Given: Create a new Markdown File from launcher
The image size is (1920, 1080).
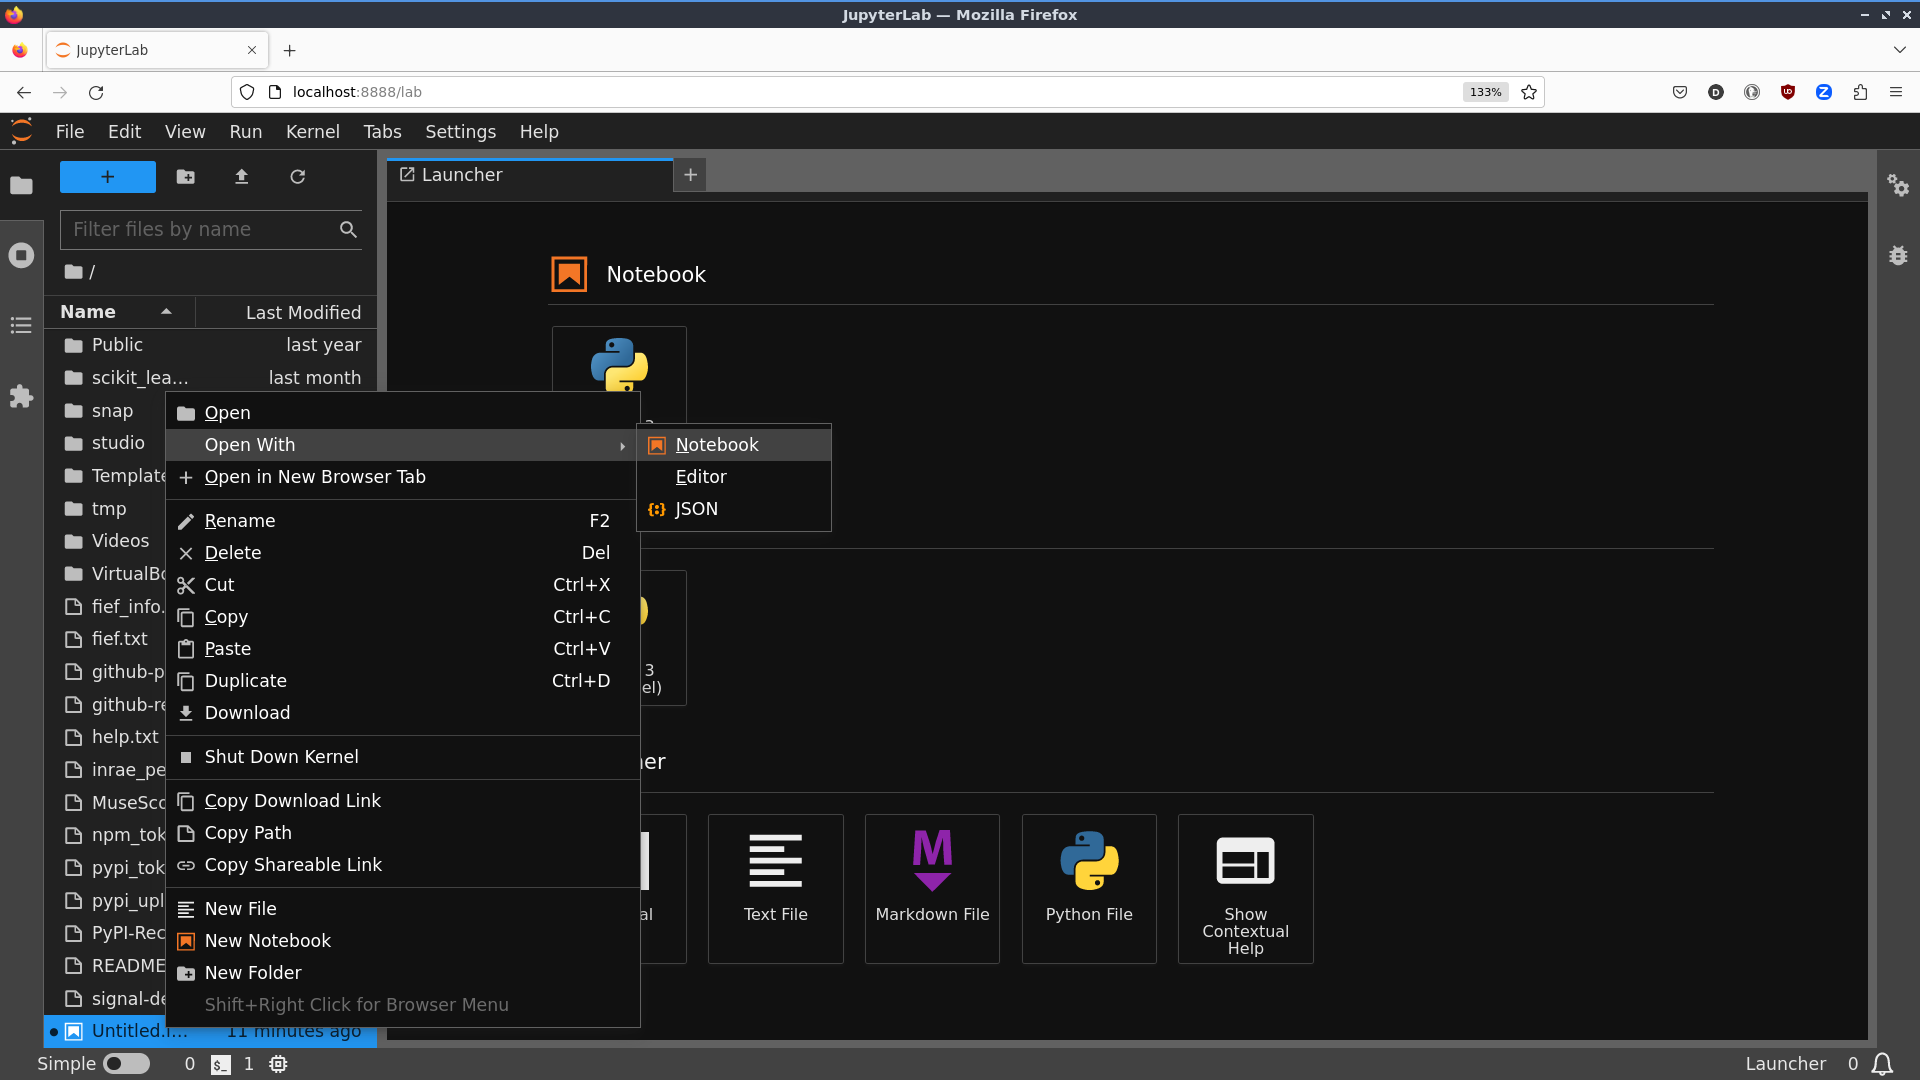Looking at the screenshot, I should (x=931, y=888).
